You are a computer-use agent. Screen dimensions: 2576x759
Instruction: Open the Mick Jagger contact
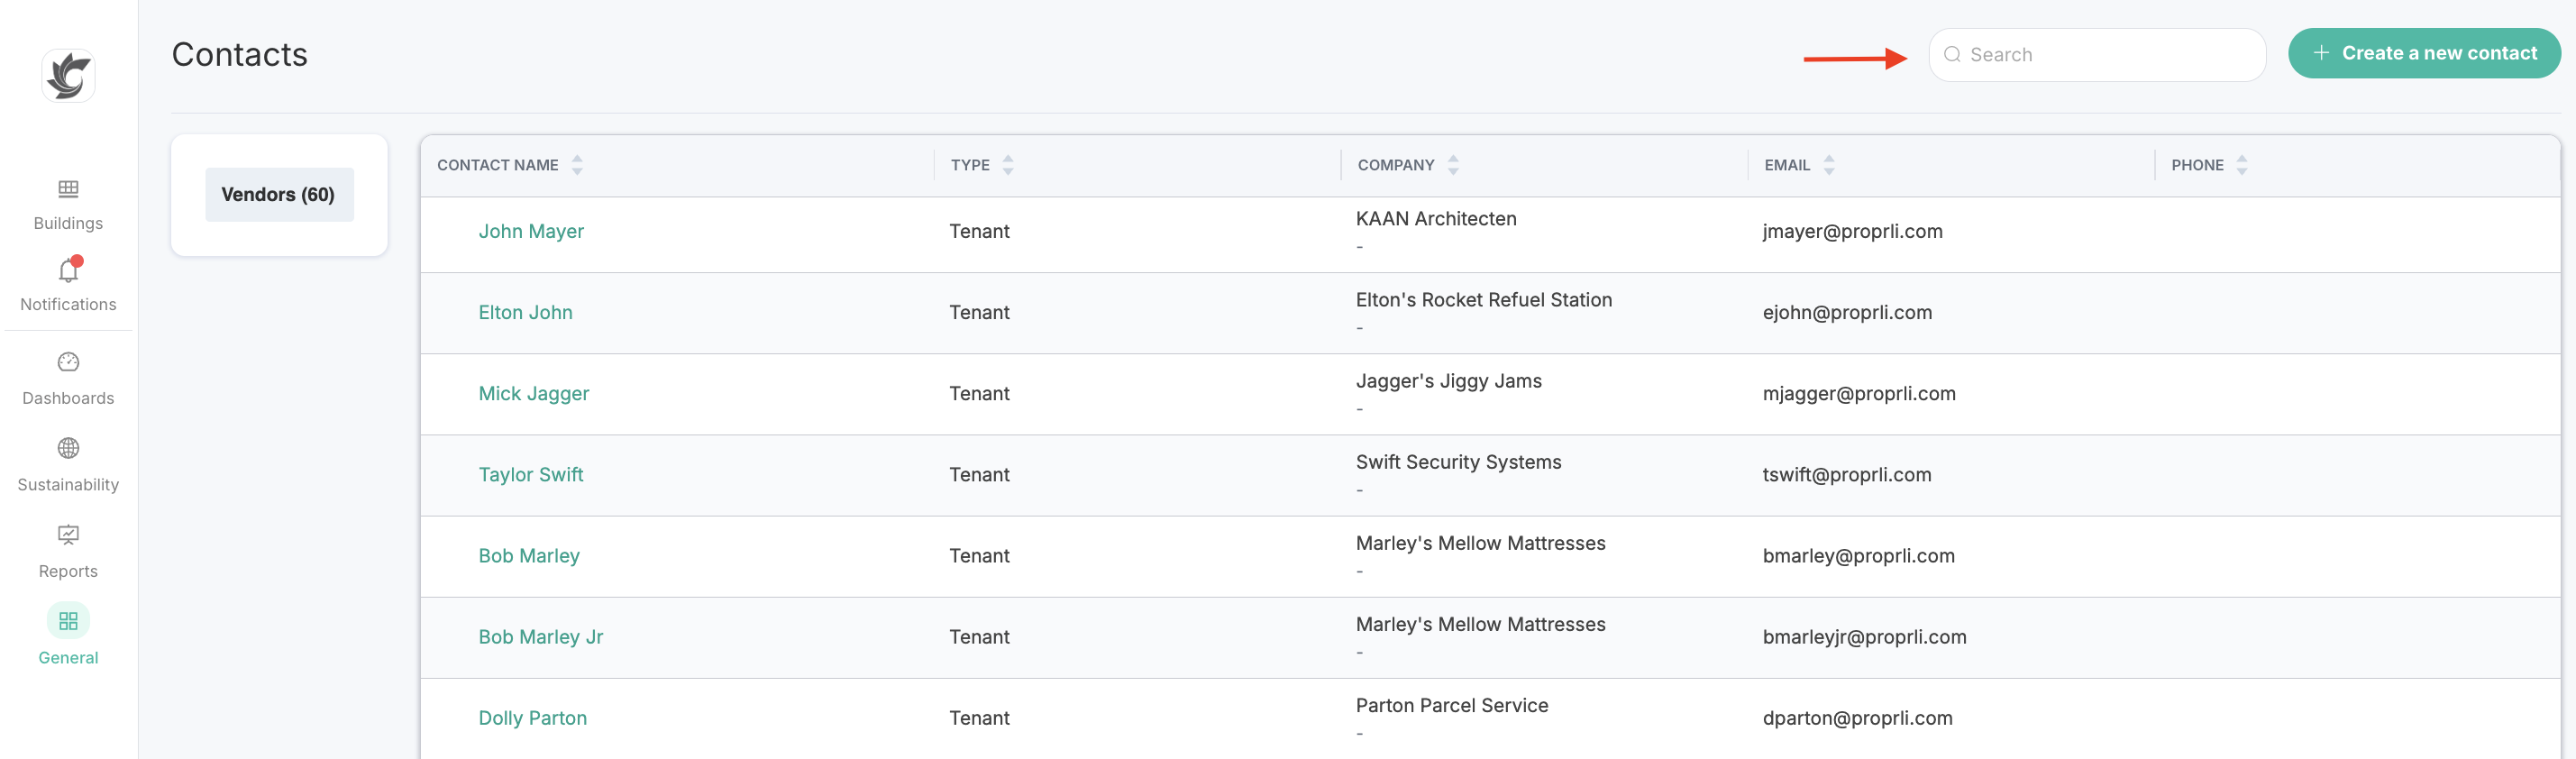coord(534,394)
